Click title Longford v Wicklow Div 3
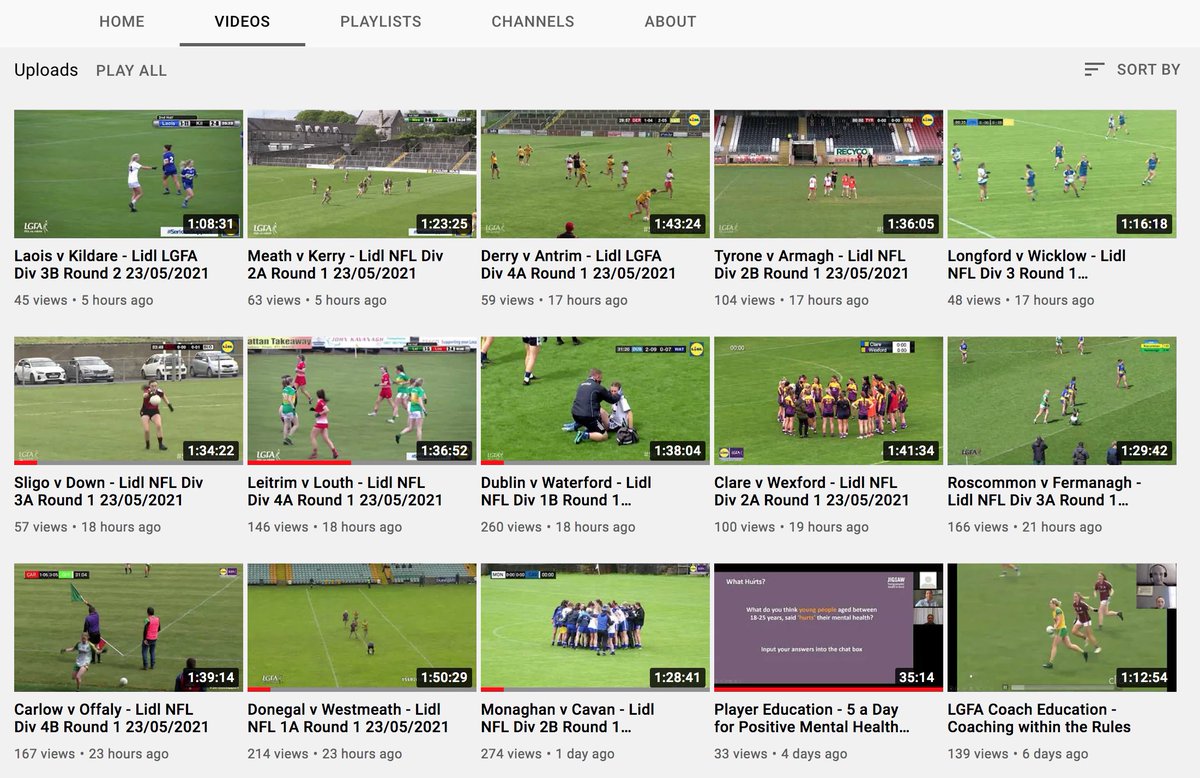 pyautogui.click(x=1037, y=265)
